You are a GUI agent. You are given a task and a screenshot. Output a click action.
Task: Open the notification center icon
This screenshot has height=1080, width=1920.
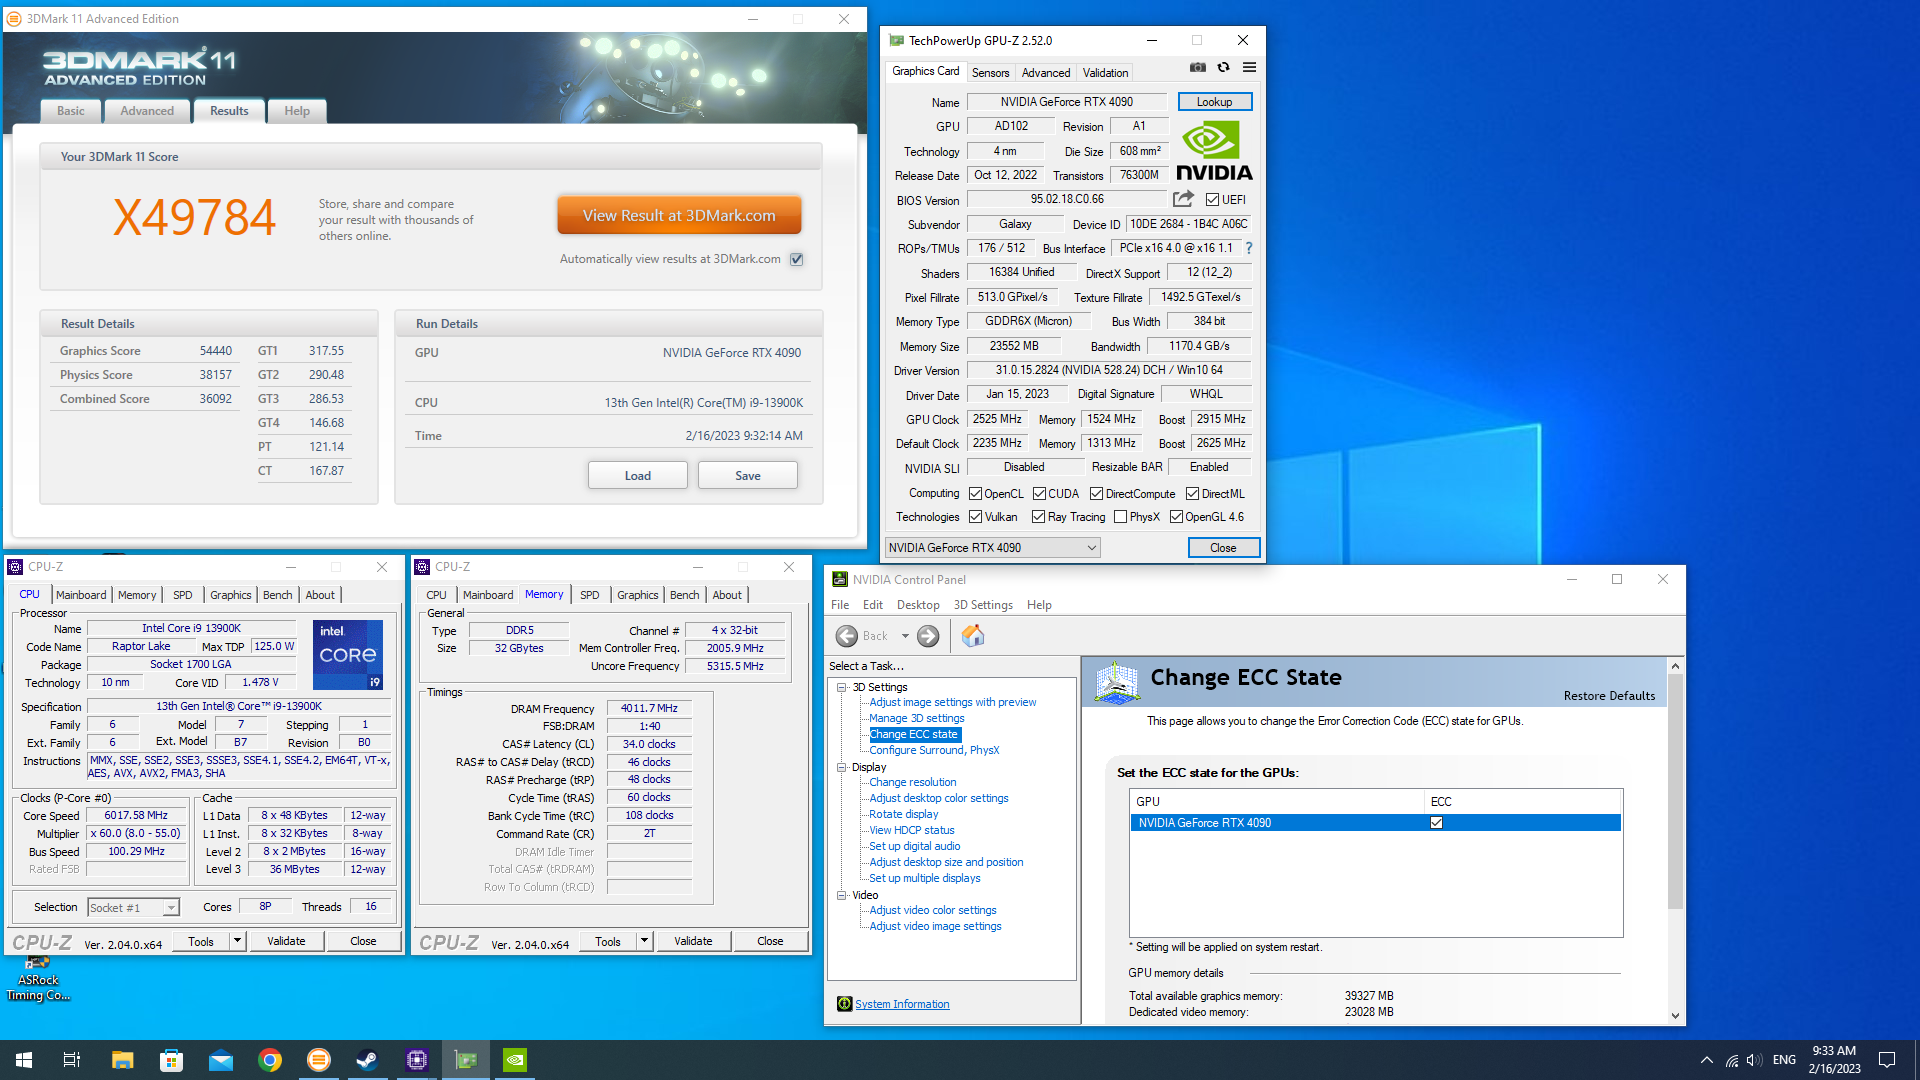(1887, 1060)
